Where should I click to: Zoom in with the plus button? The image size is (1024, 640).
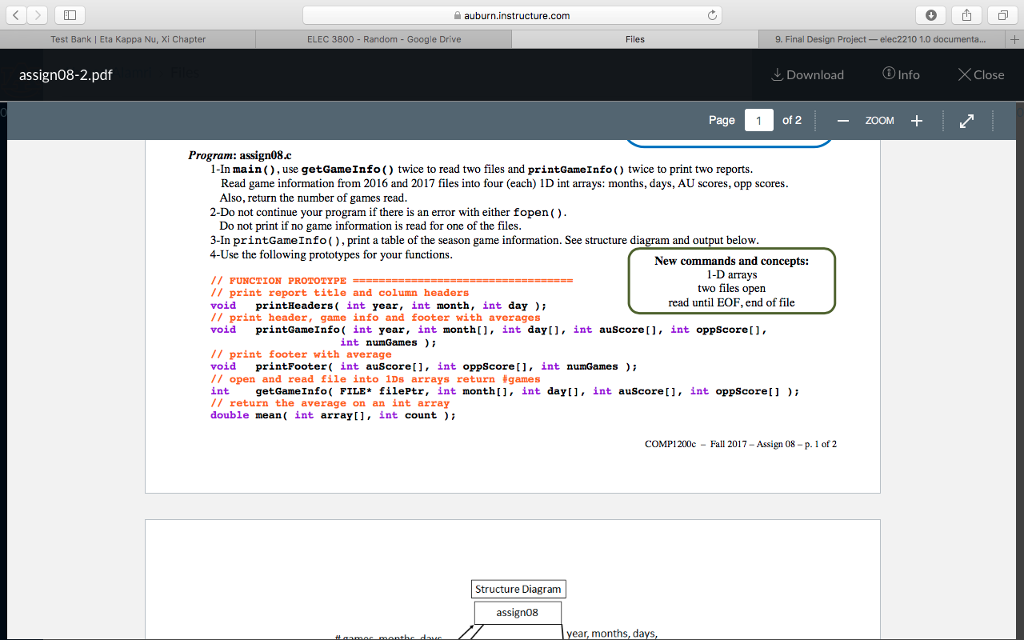(x=916, y=121)
